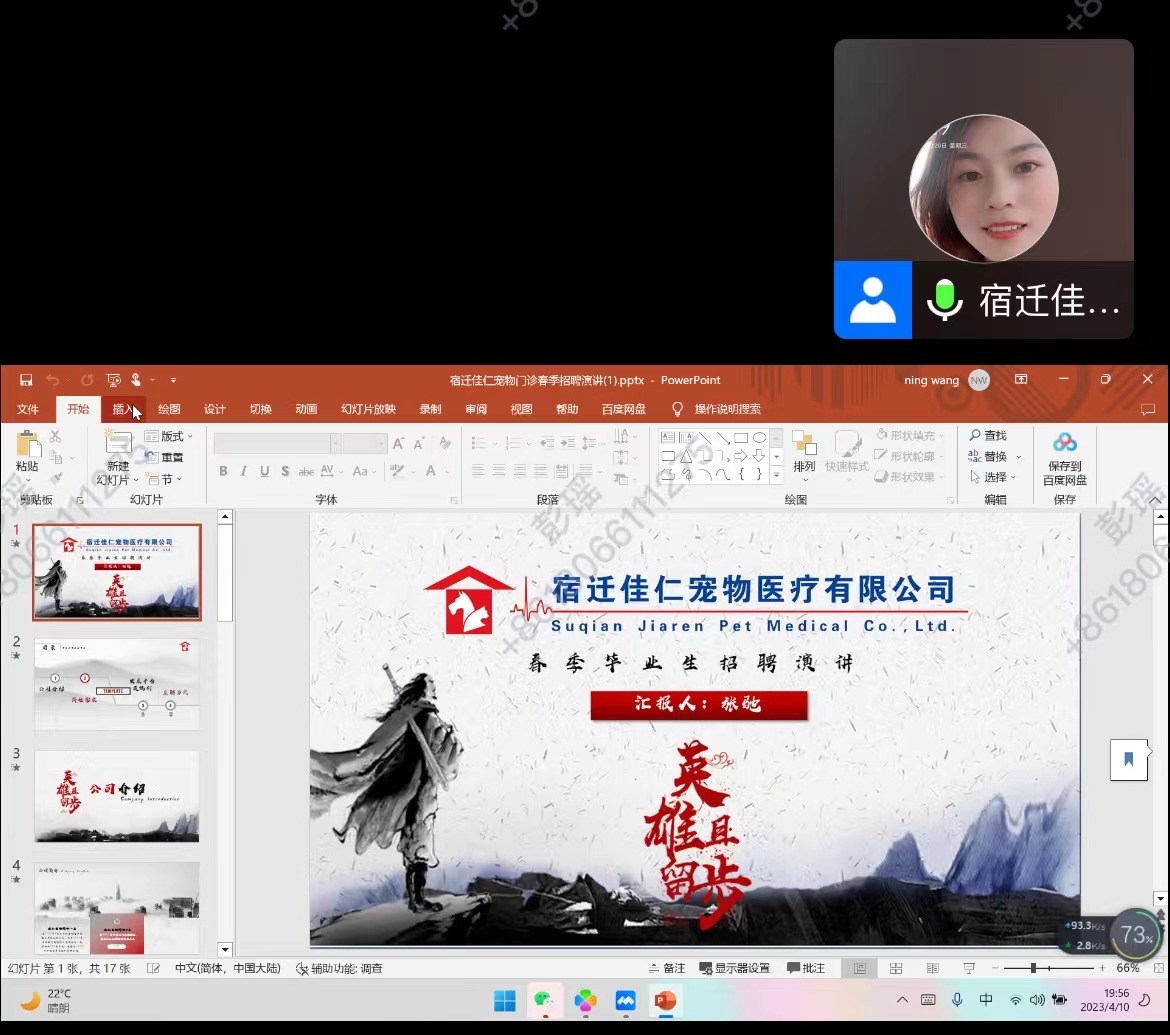The width and height of the screenshot is (1170, 1035).
Task: Switch to the Design (设计) tab
Action: pyautogui.click(x=215, y=409)
